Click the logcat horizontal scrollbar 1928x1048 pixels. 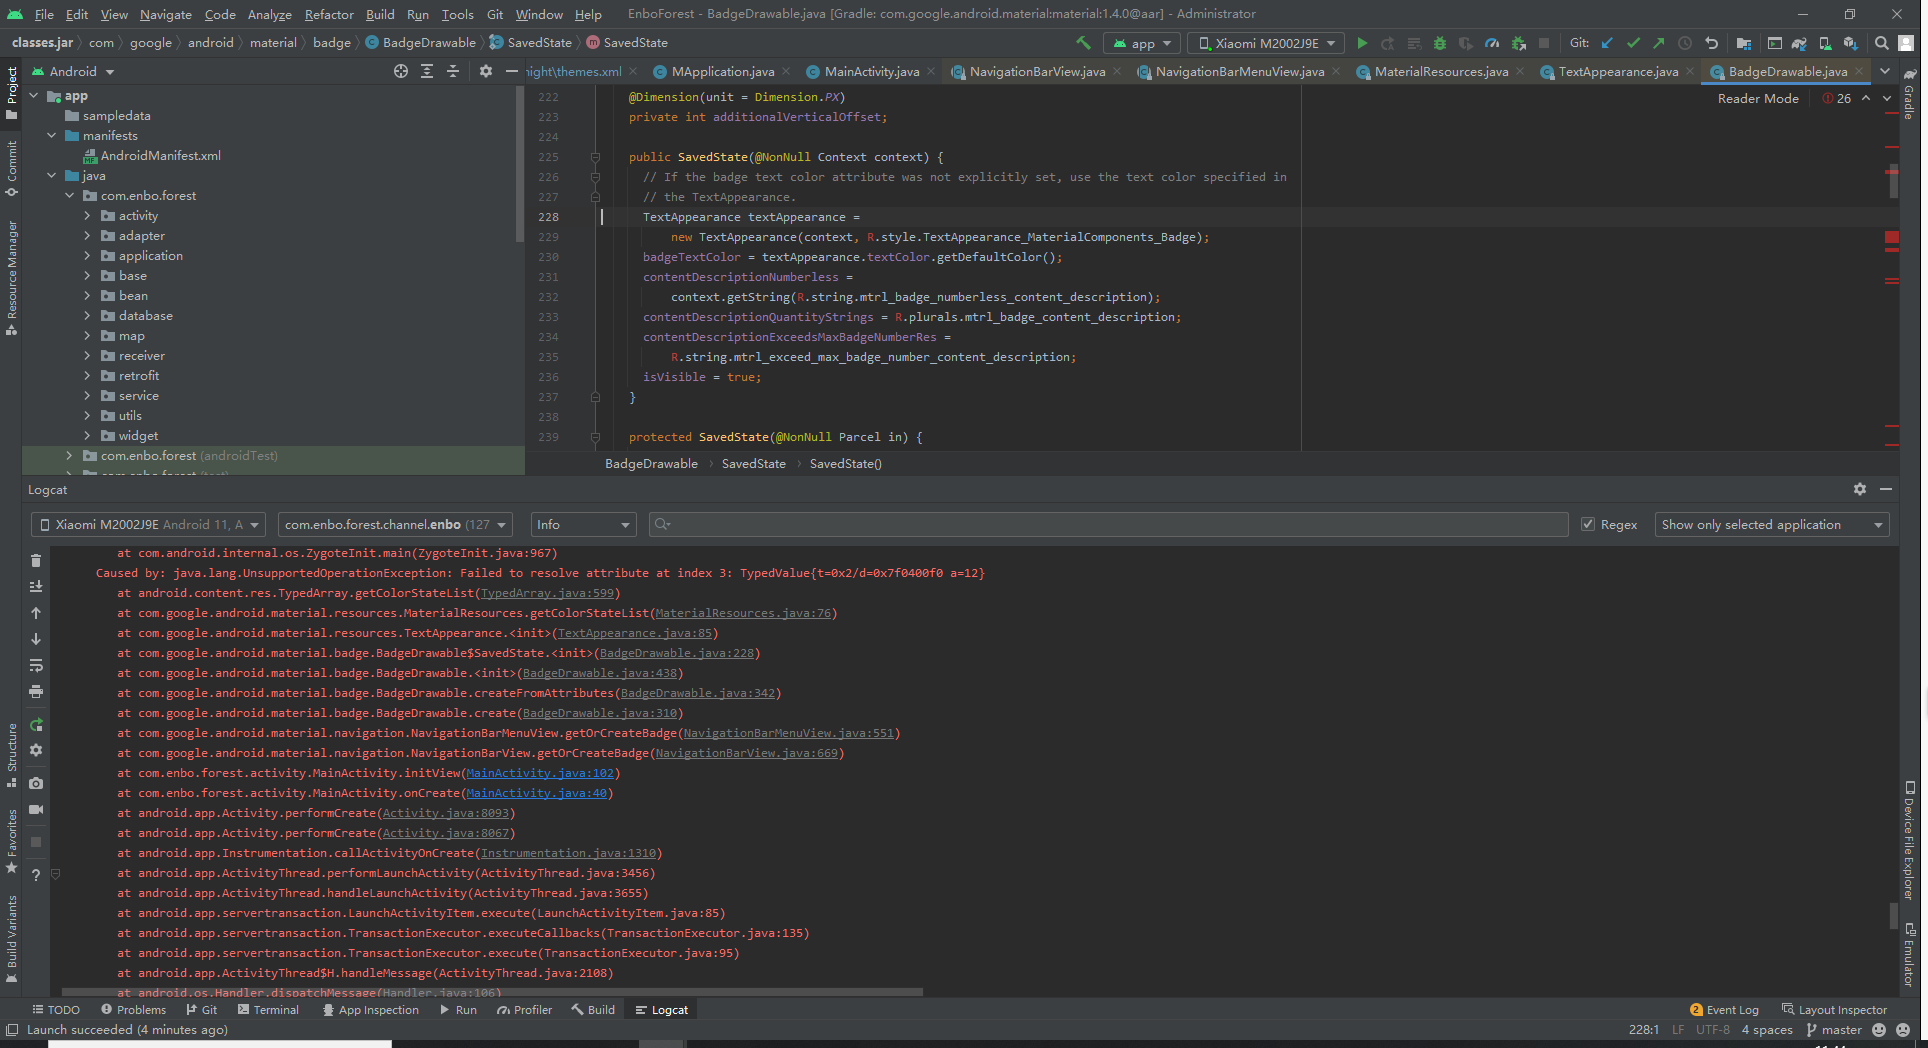point(492,992)
